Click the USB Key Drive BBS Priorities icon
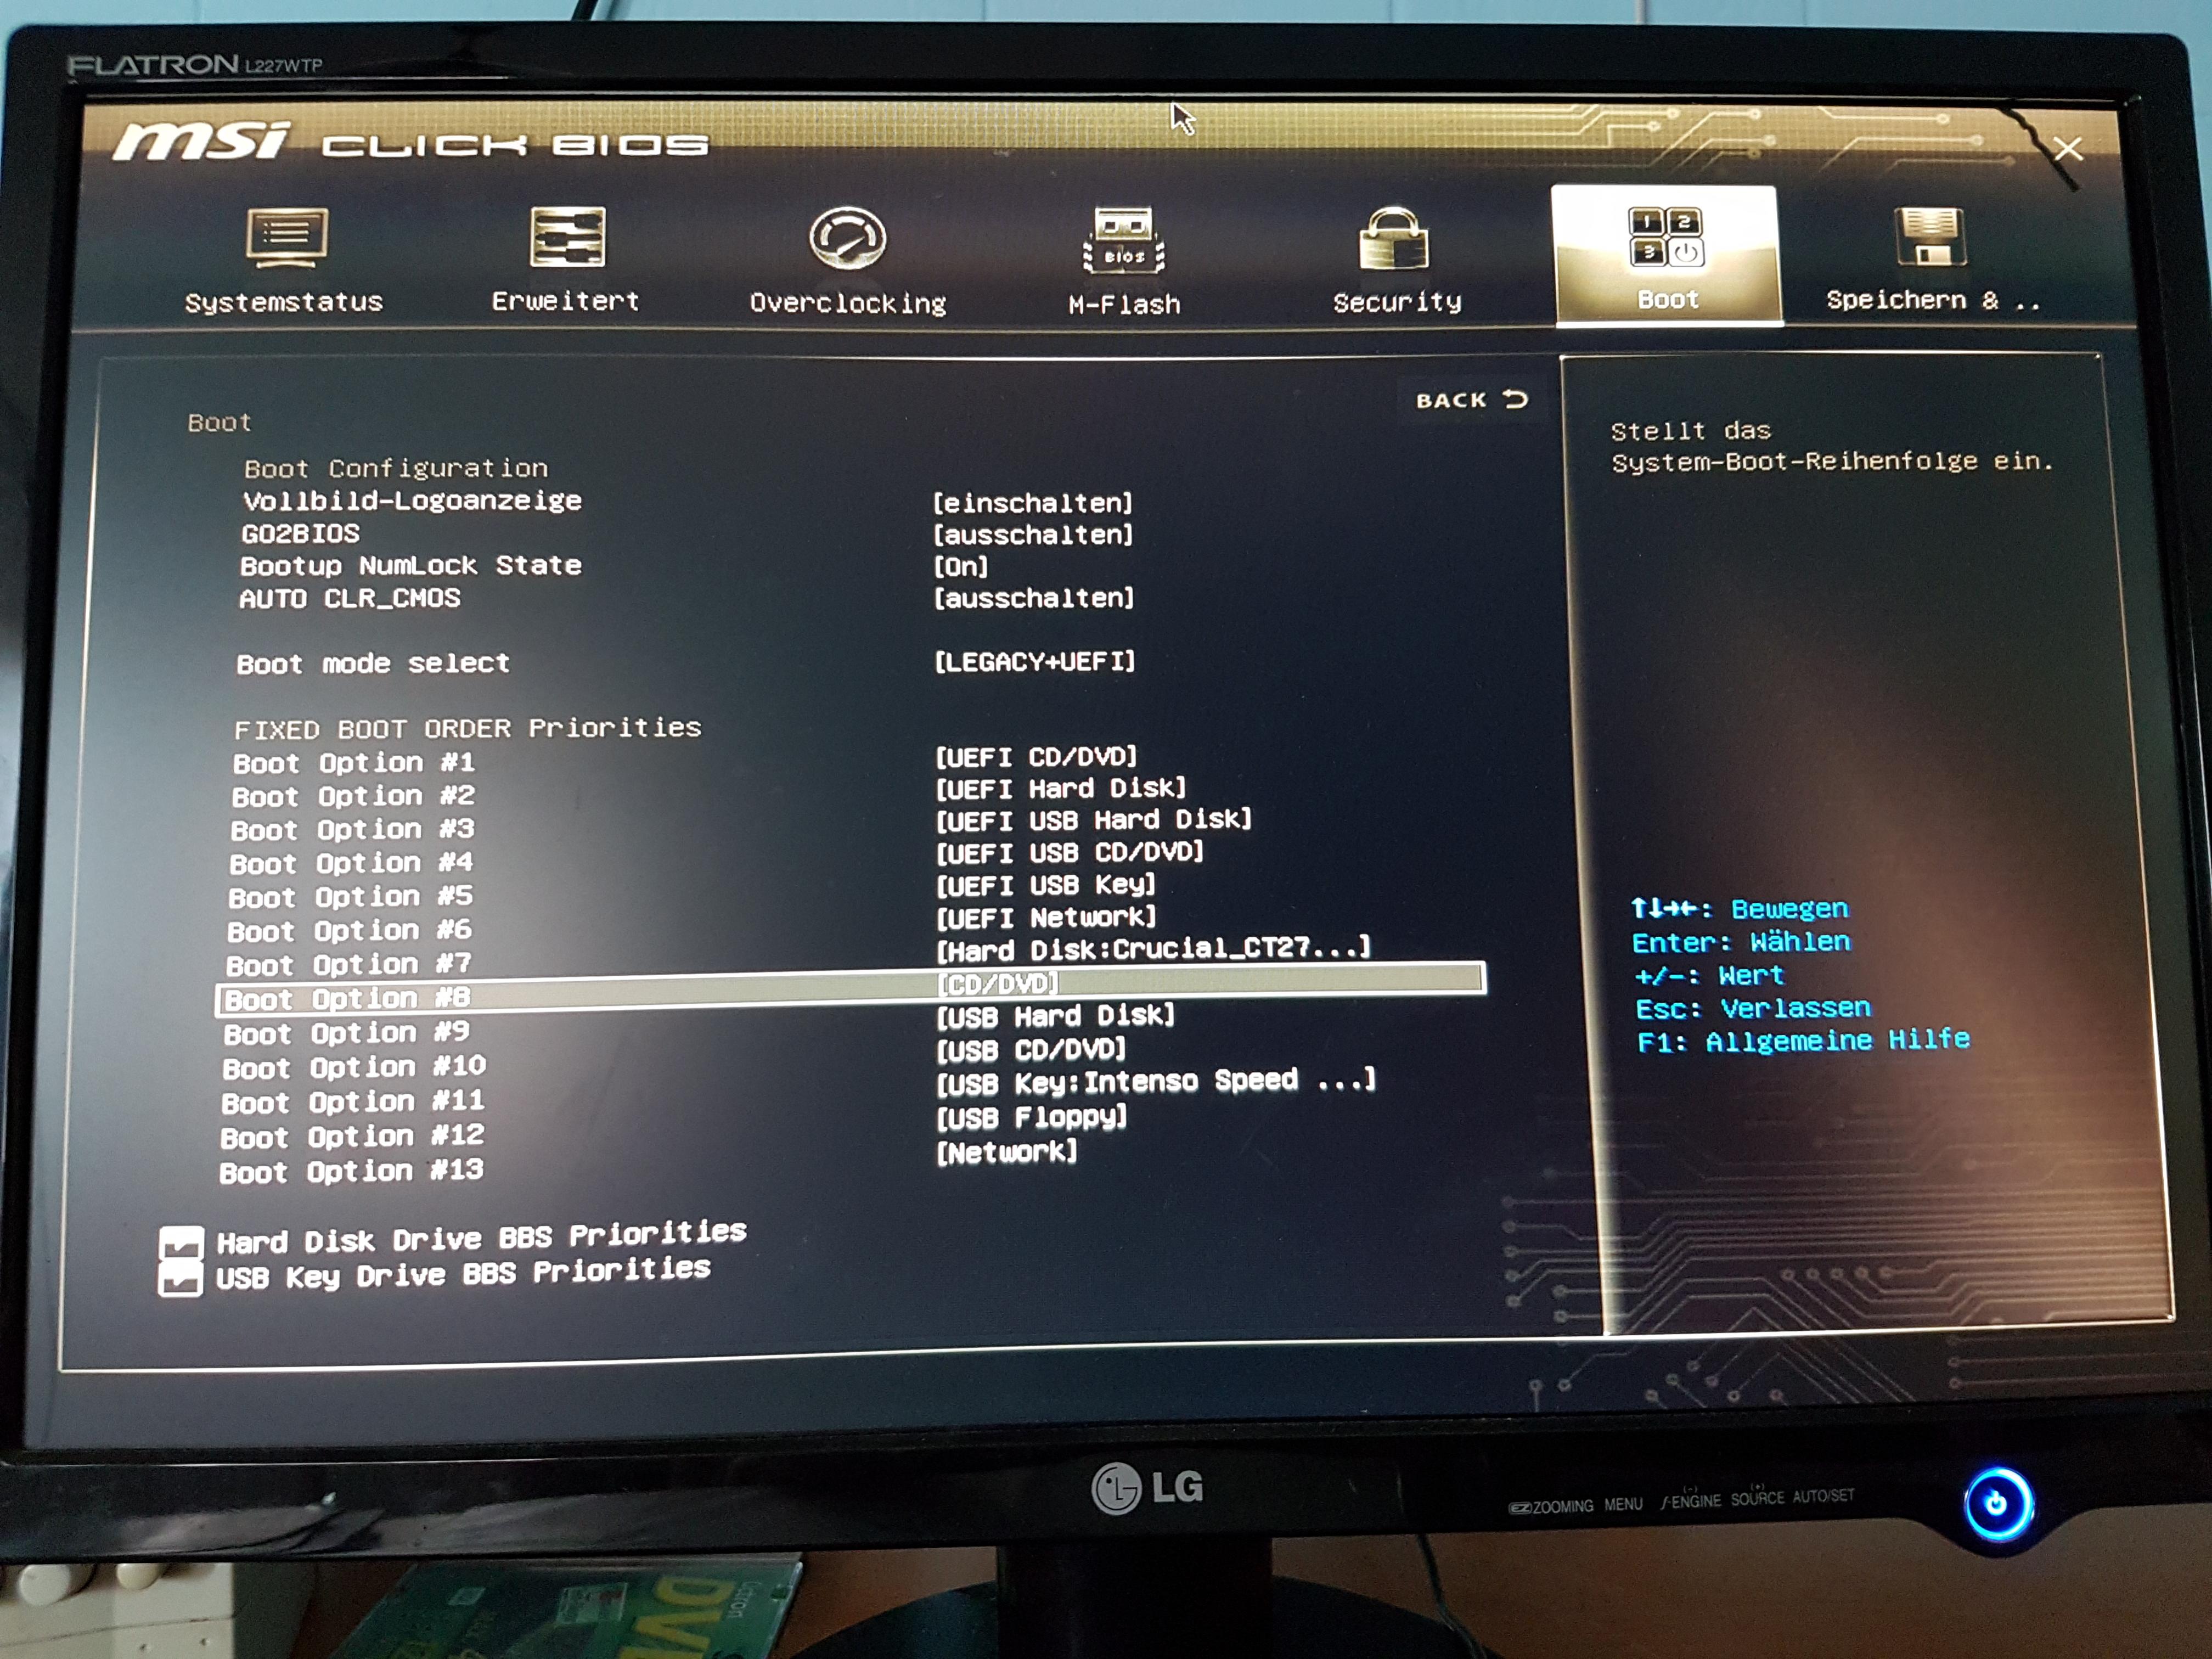2212x1659 pixels. 180,1279
